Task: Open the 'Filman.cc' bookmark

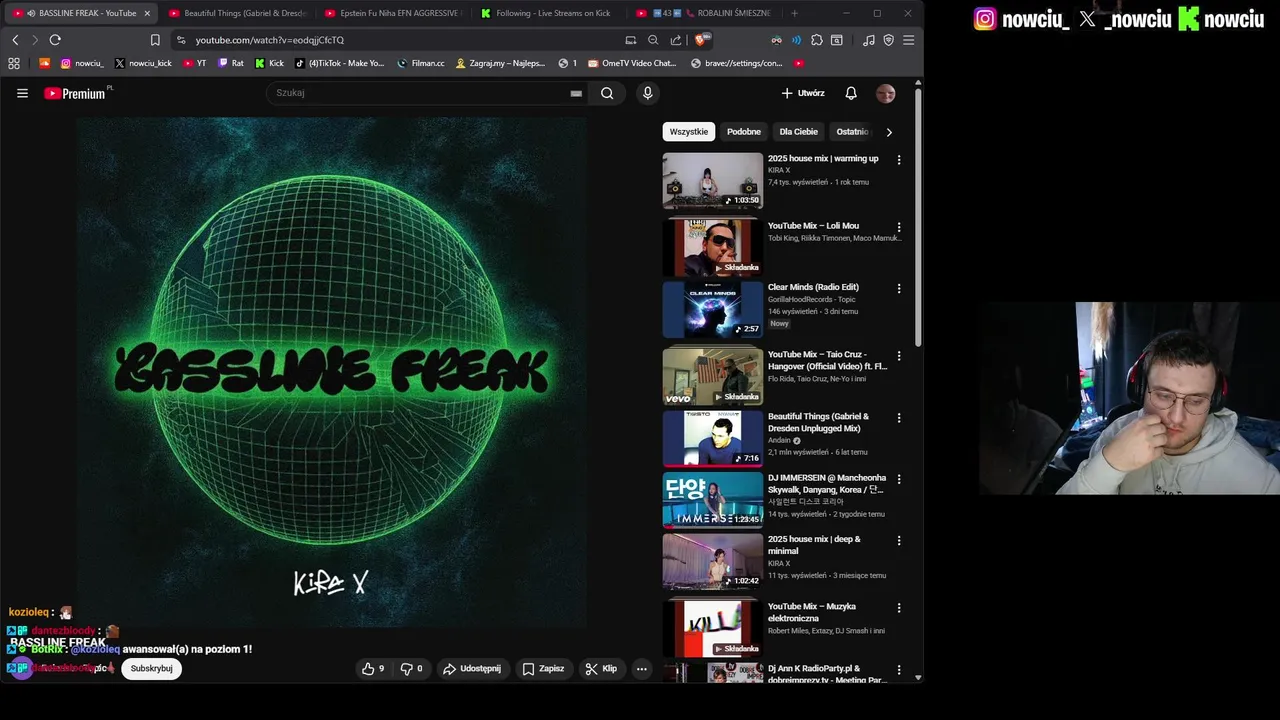Action: click(x=421, y=63)
